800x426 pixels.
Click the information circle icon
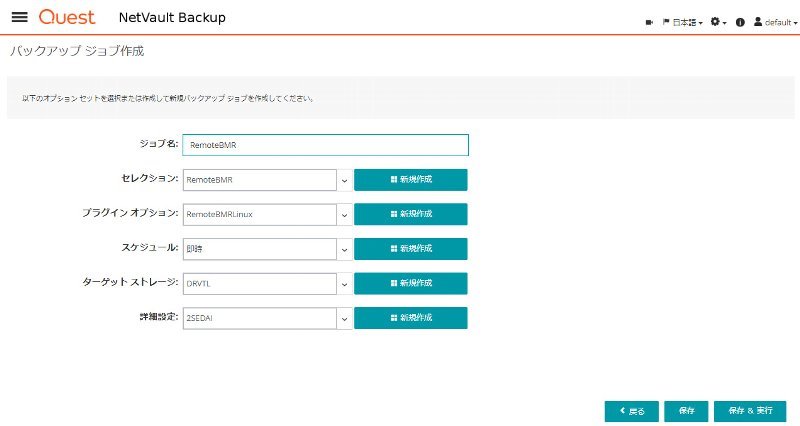[740, 22]
